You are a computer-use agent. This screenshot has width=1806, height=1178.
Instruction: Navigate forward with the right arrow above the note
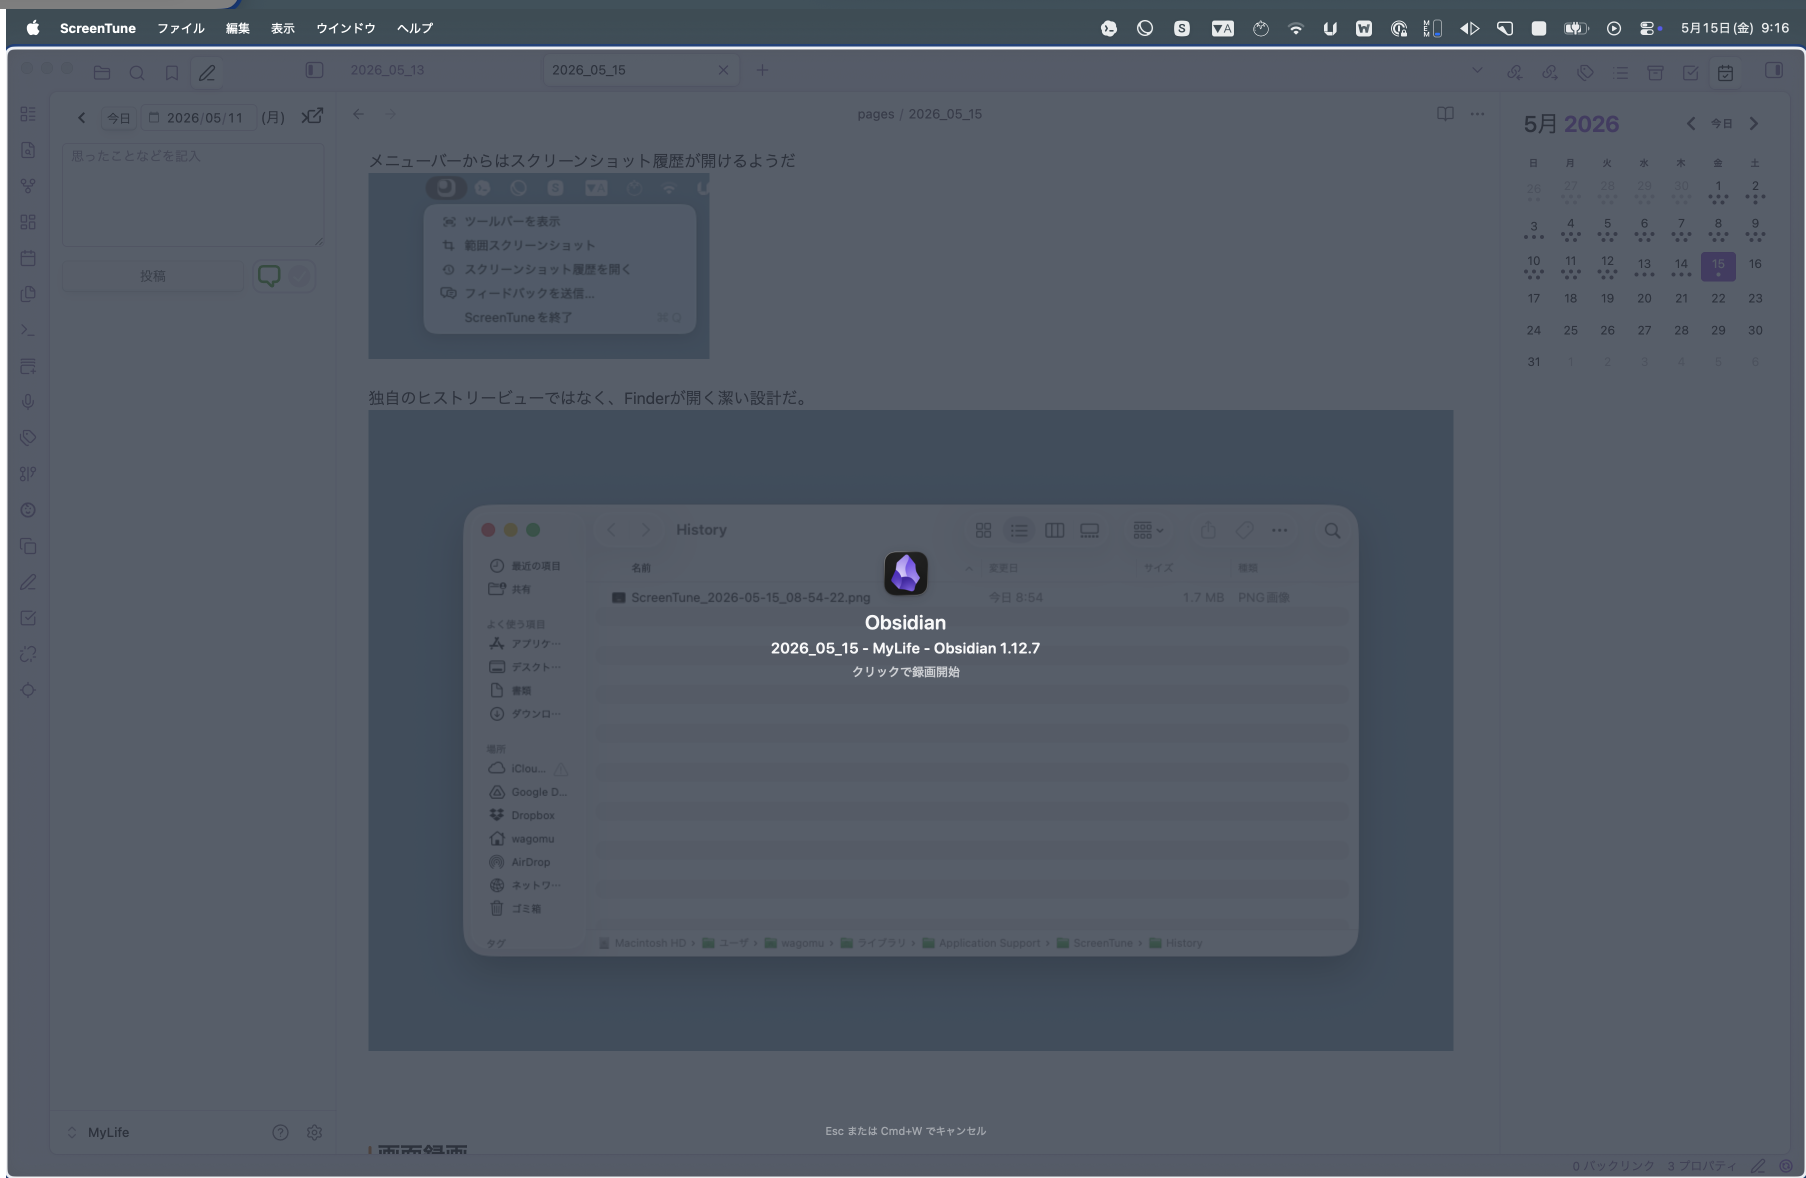tap(391, 114)
